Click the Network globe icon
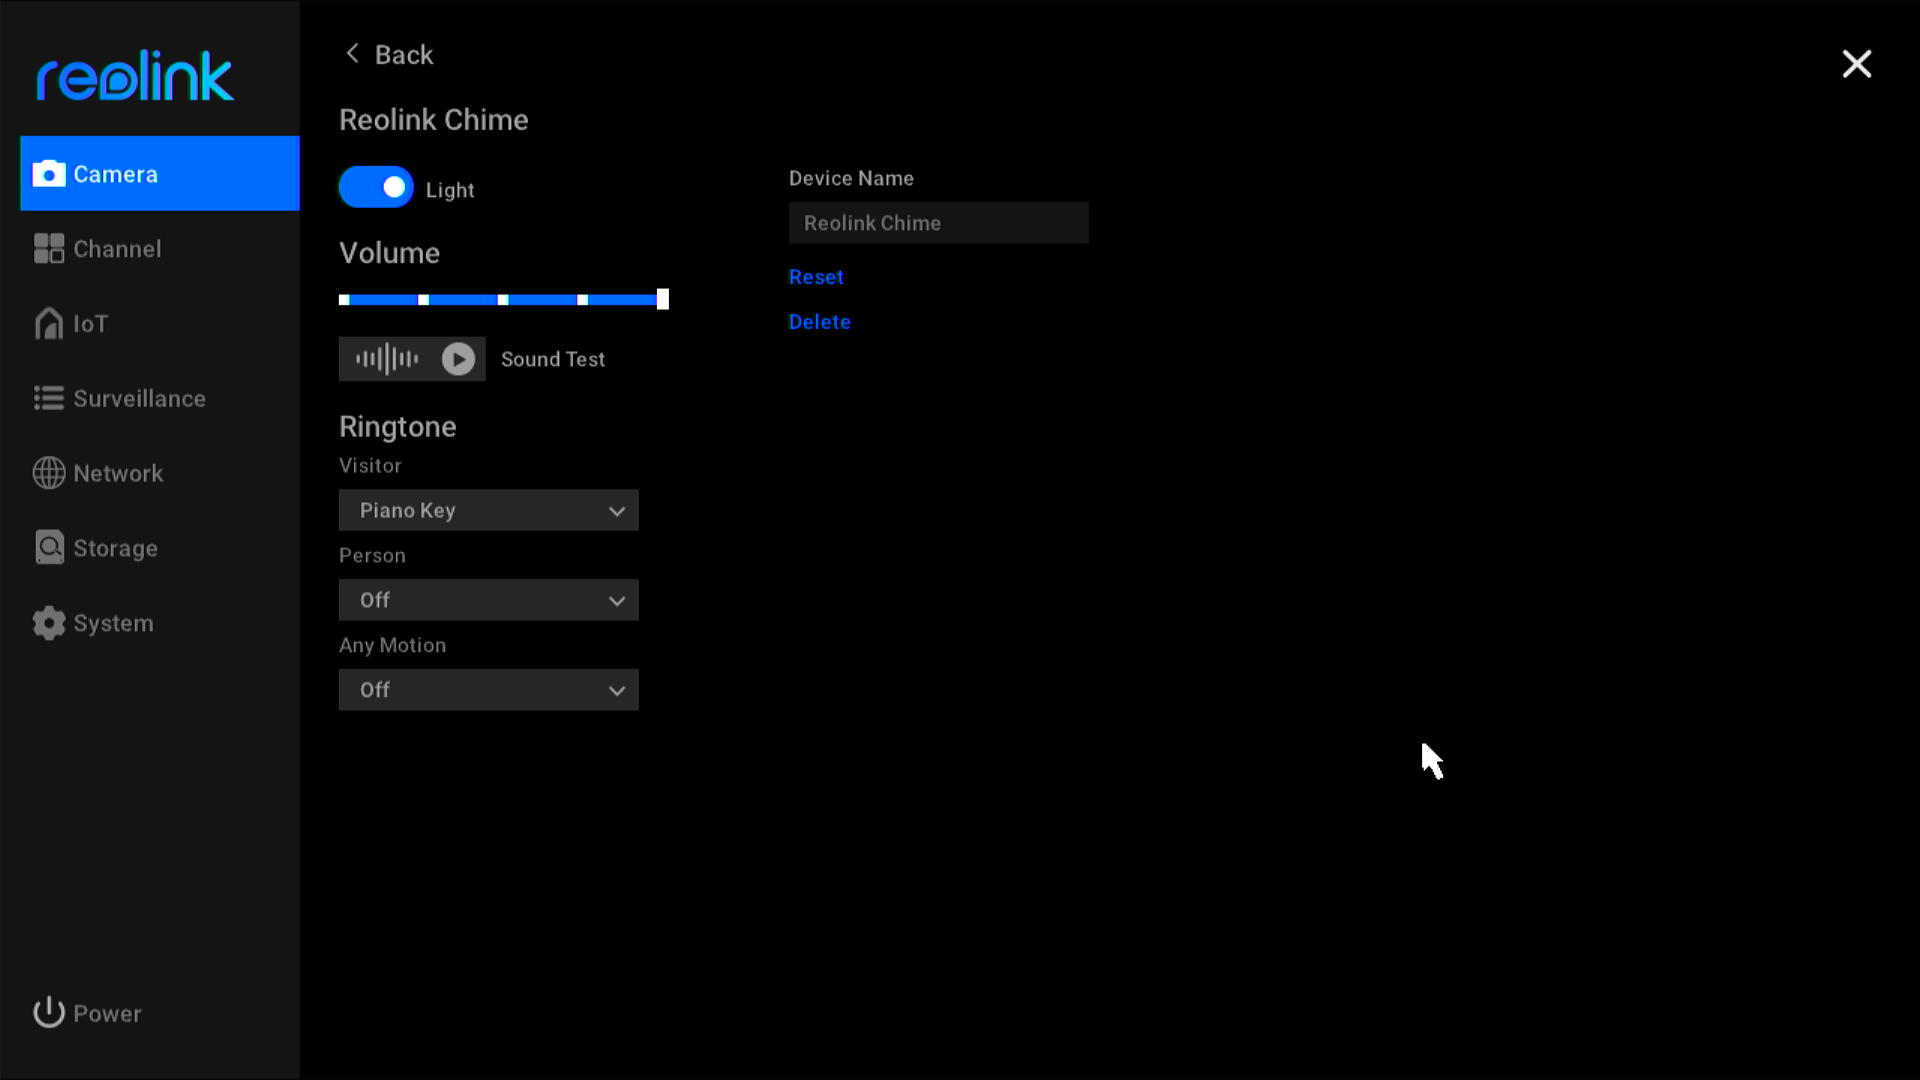The width and height of the screenshot is (1920, 1080). [x=49, y=473]
